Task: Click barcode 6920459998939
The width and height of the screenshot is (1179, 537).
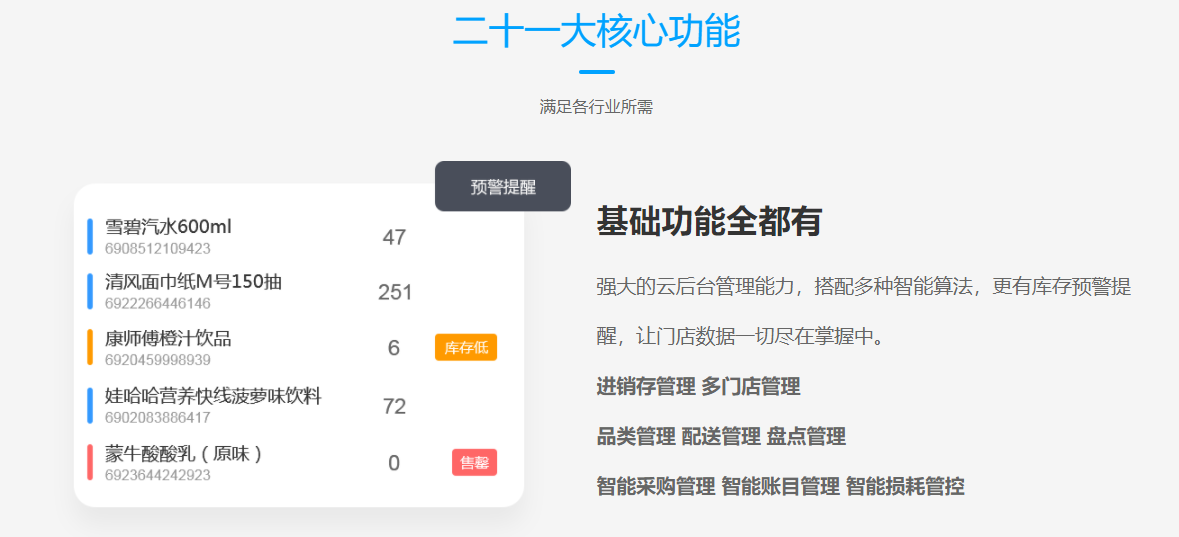Action: click(x=158, y=360)
